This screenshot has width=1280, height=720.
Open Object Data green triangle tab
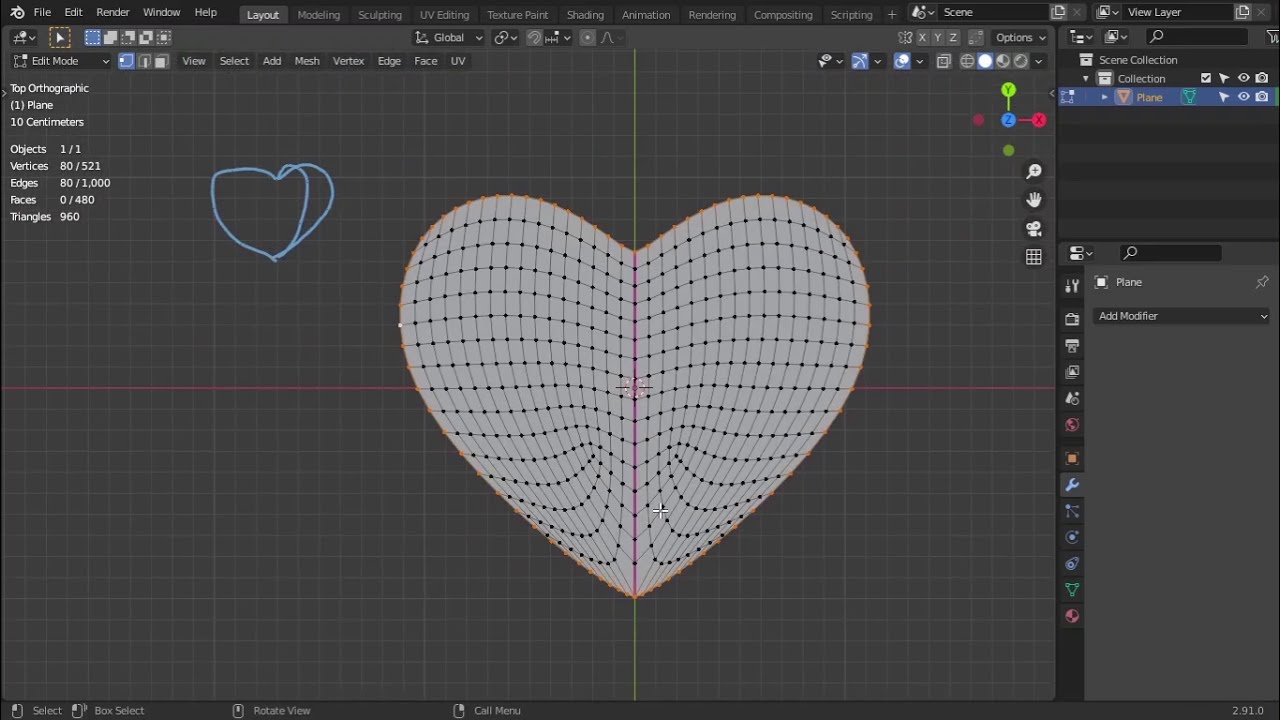point(1072,590)
